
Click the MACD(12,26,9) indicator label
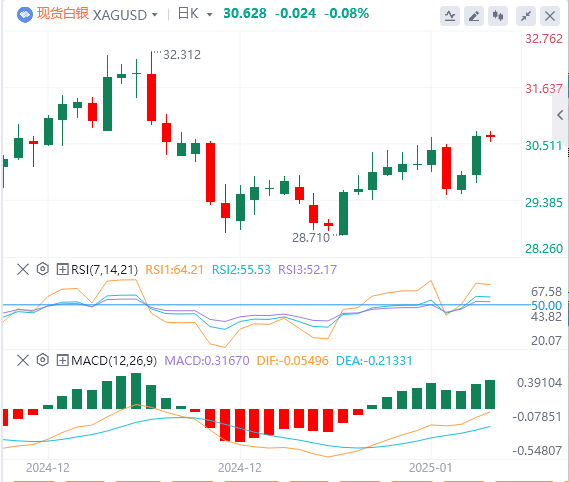pyautogui.click(x=114, y=361)
